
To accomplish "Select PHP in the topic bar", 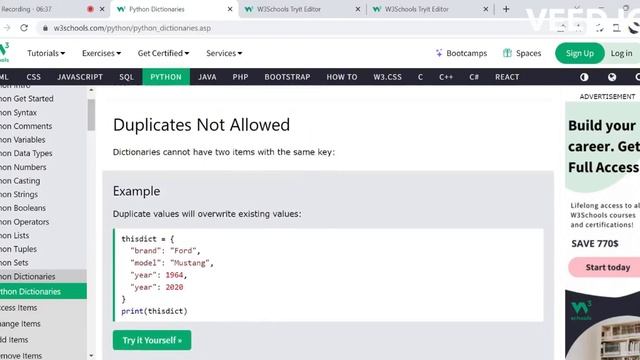I will tap(240, 77).
